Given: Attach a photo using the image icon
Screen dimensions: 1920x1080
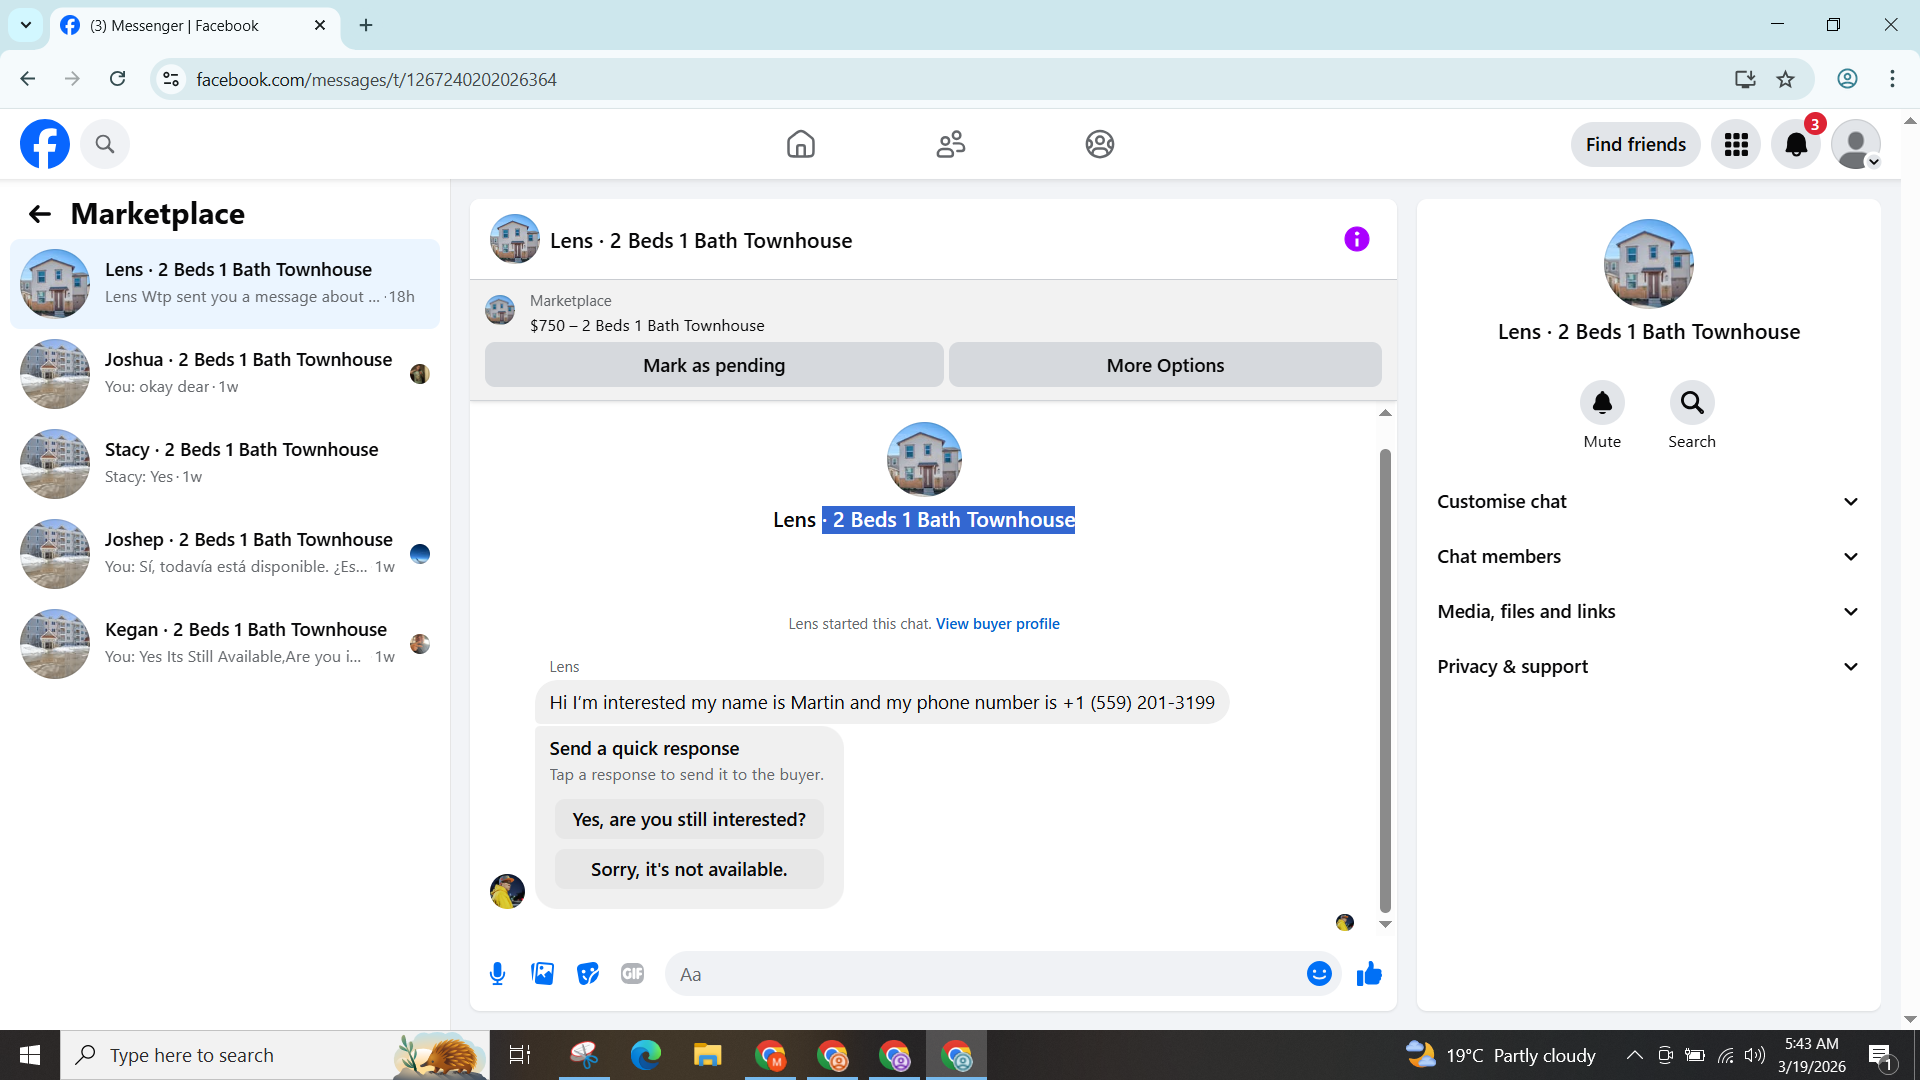Looking at the screenshot, I should 542,974.
